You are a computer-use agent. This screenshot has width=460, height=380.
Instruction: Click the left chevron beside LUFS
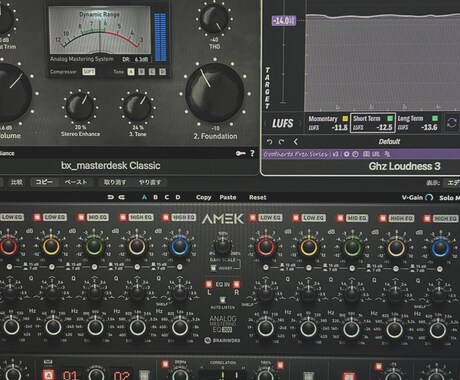[x=265, y=123]
